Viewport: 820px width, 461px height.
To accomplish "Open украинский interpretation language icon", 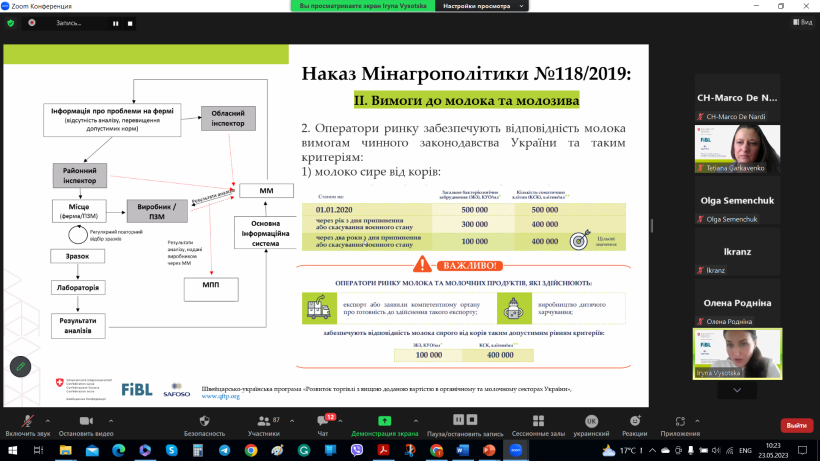I will coord(591,421).
